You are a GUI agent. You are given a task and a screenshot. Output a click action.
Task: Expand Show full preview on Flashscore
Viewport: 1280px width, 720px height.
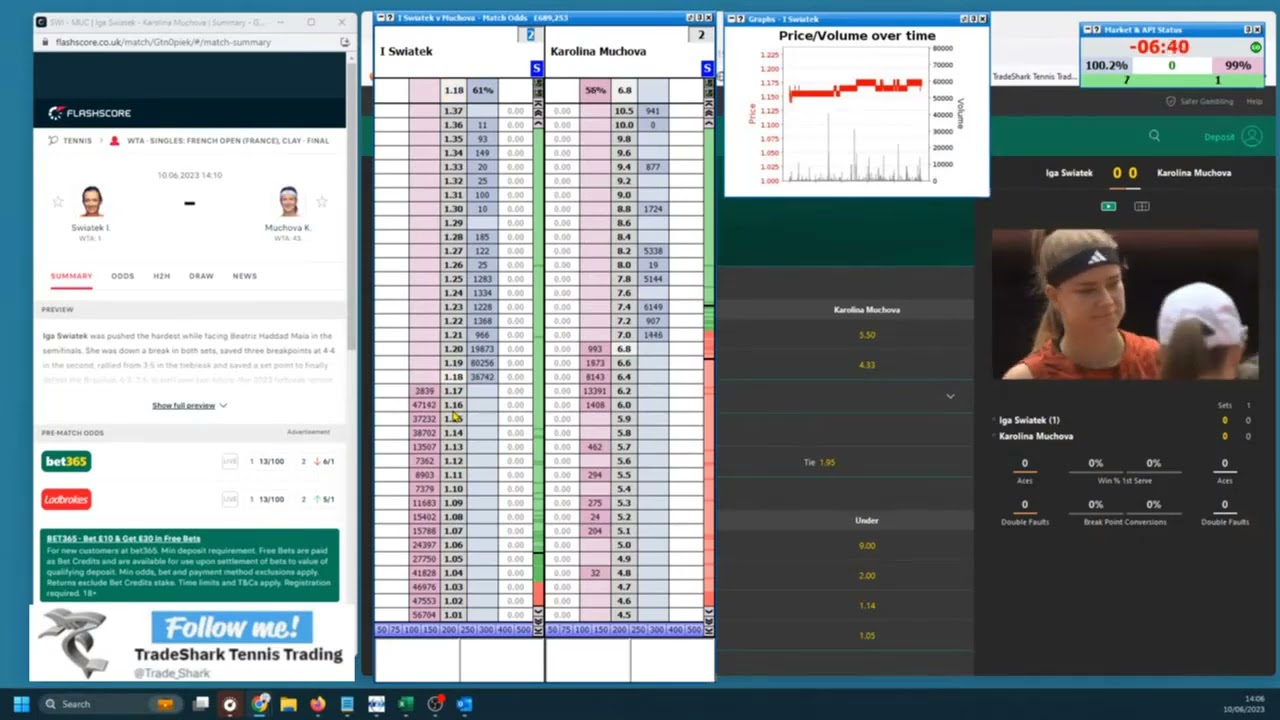click(189, 405)
